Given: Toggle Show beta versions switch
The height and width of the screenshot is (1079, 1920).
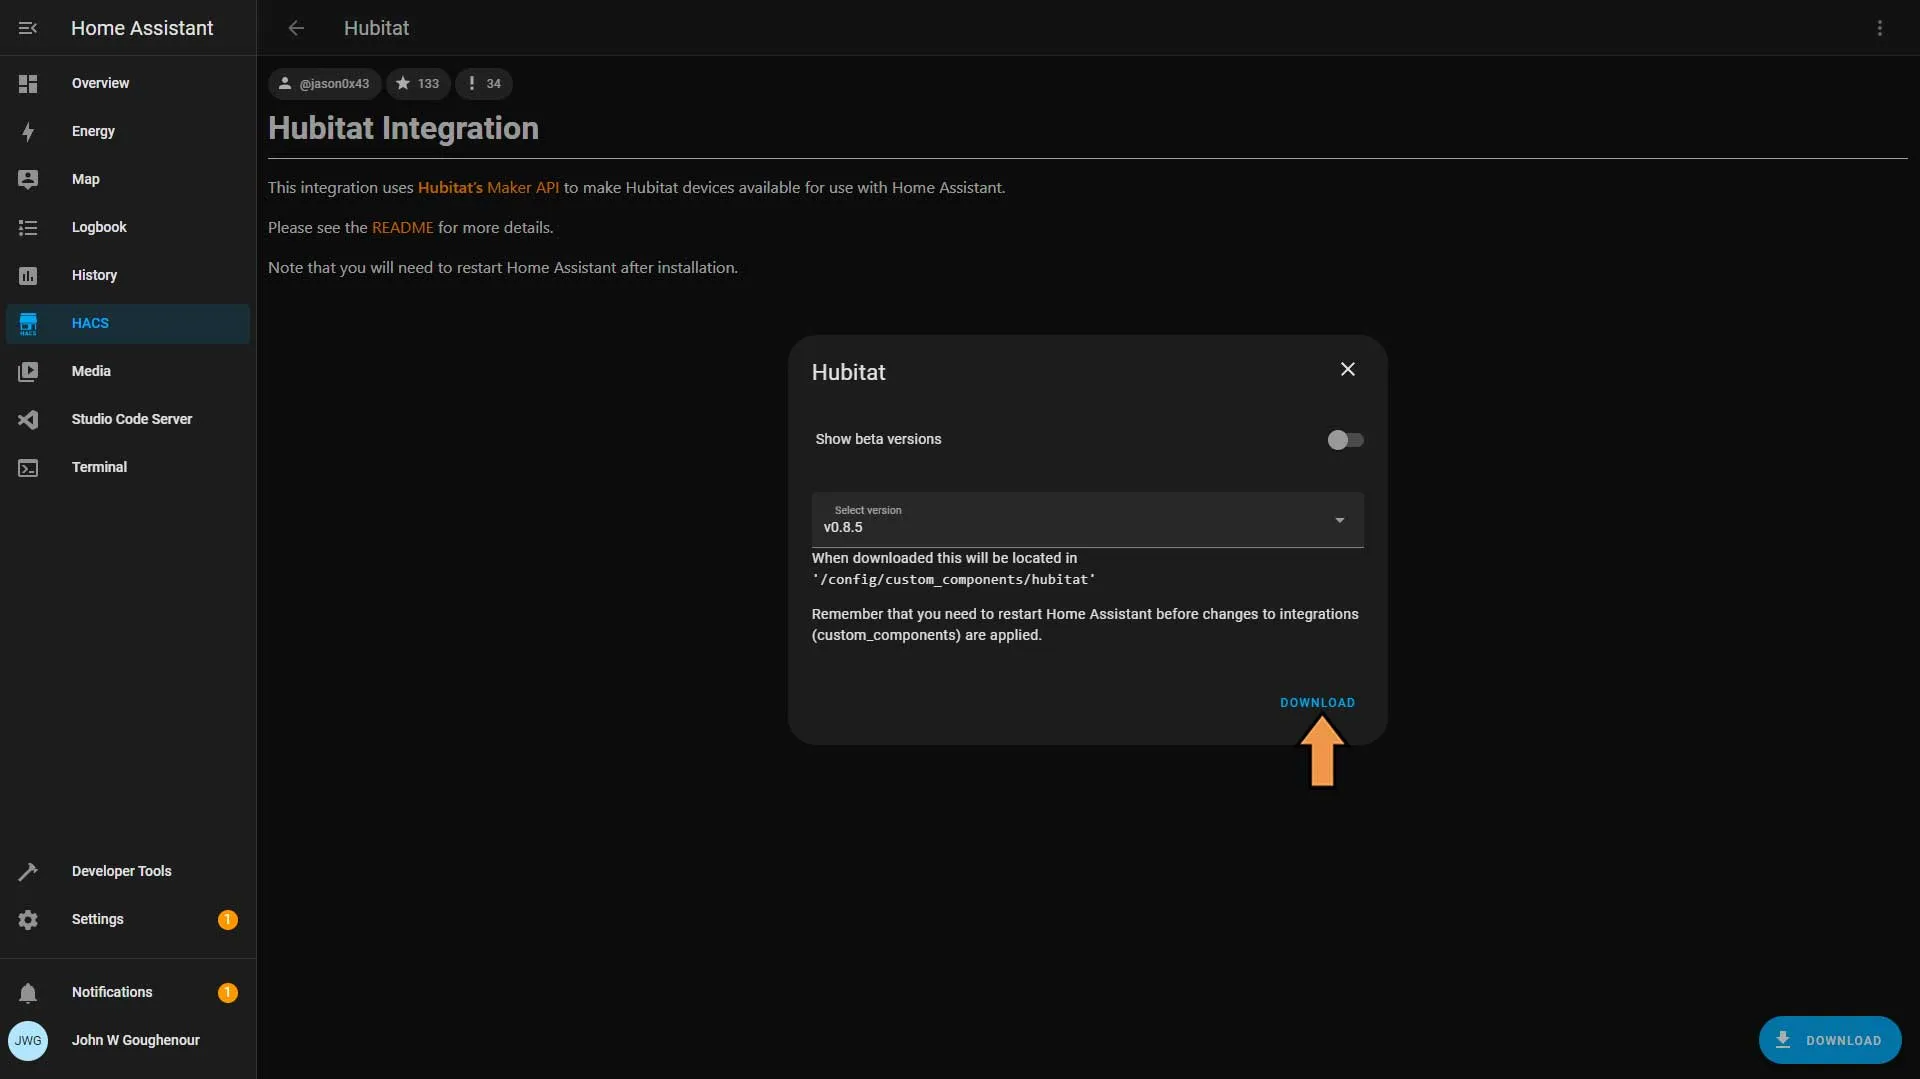Looking at the screenshot, I should [x=1345, y=440].
